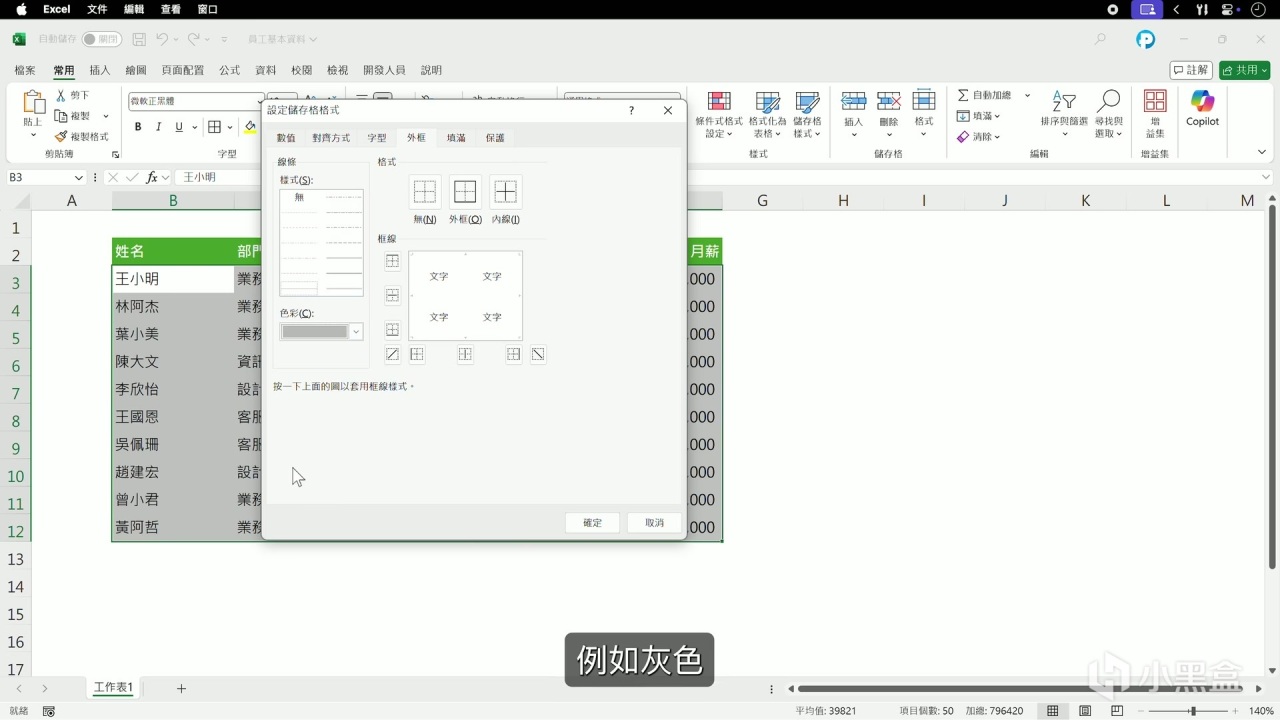Add a new sheet with plus button
1280x720 pixels.
pos(181,688)
